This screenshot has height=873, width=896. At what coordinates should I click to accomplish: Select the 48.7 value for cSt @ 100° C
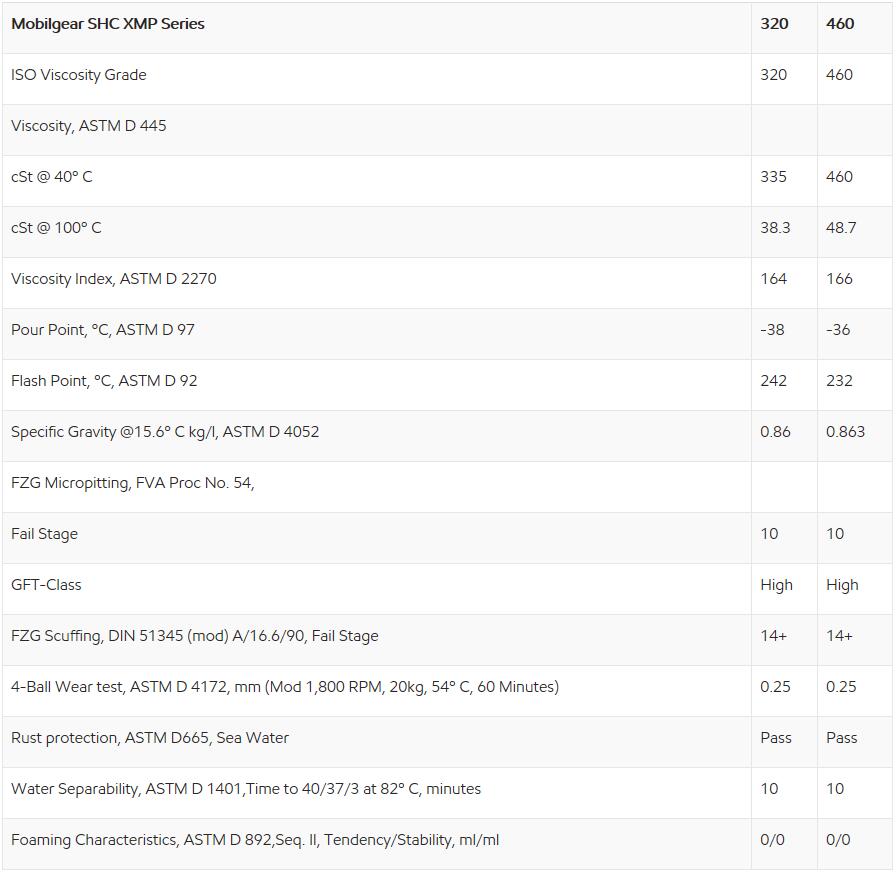coord(841,227)
